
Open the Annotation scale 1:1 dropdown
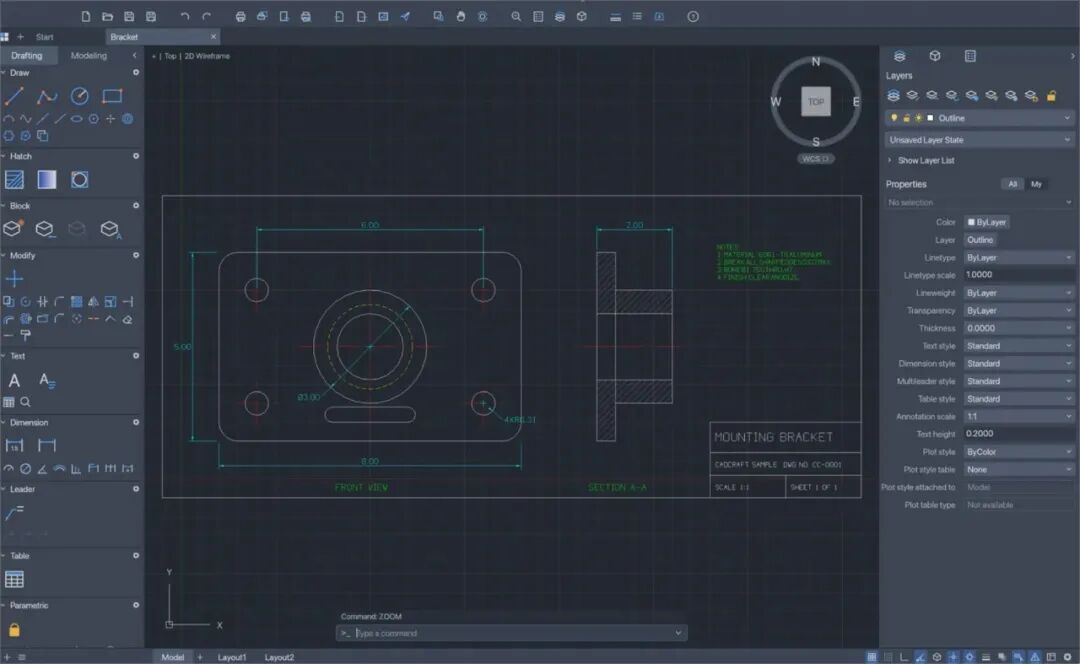click(x=1019, y=417)
